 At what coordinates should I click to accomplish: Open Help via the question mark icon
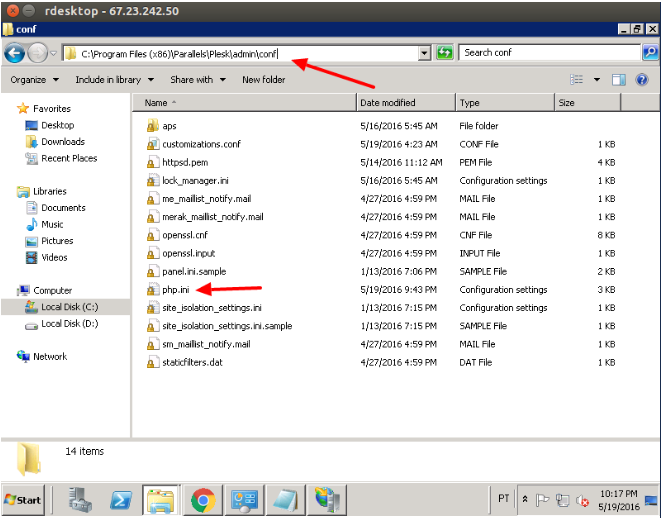coord(642,79)
